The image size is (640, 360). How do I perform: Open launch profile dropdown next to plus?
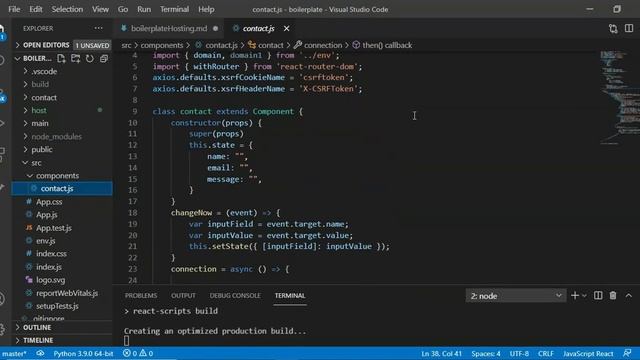584,296
